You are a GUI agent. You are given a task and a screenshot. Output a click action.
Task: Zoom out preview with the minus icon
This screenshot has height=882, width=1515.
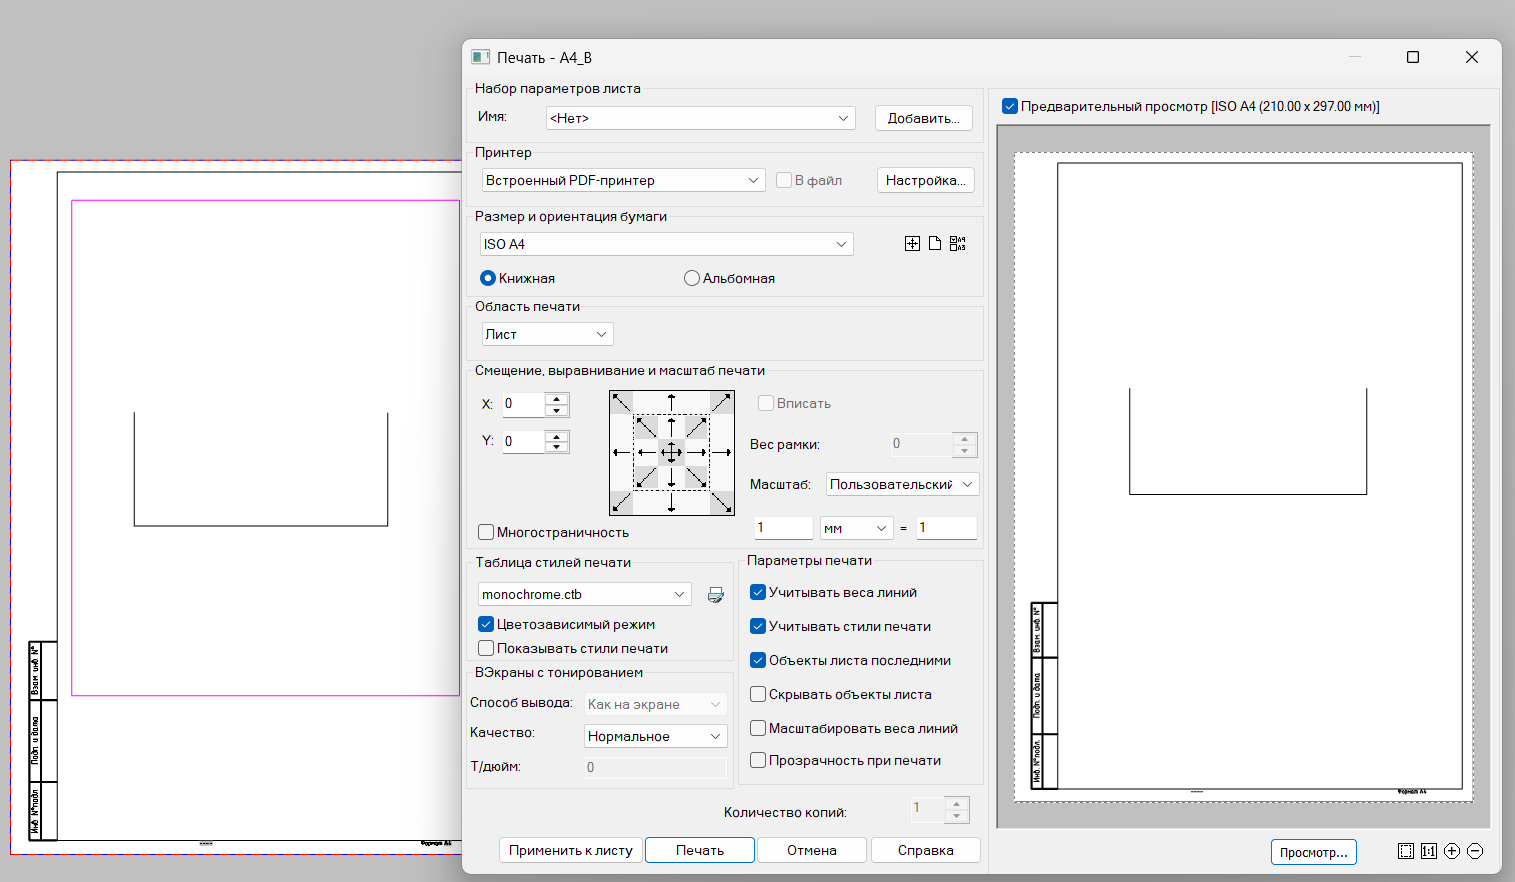point(1475,851)
